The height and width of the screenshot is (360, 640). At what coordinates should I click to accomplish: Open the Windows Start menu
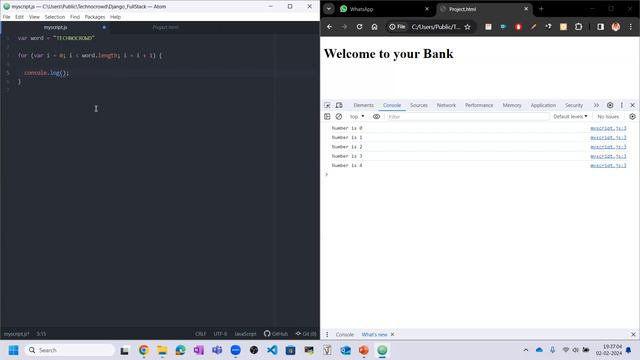click(x=13, y=350)
